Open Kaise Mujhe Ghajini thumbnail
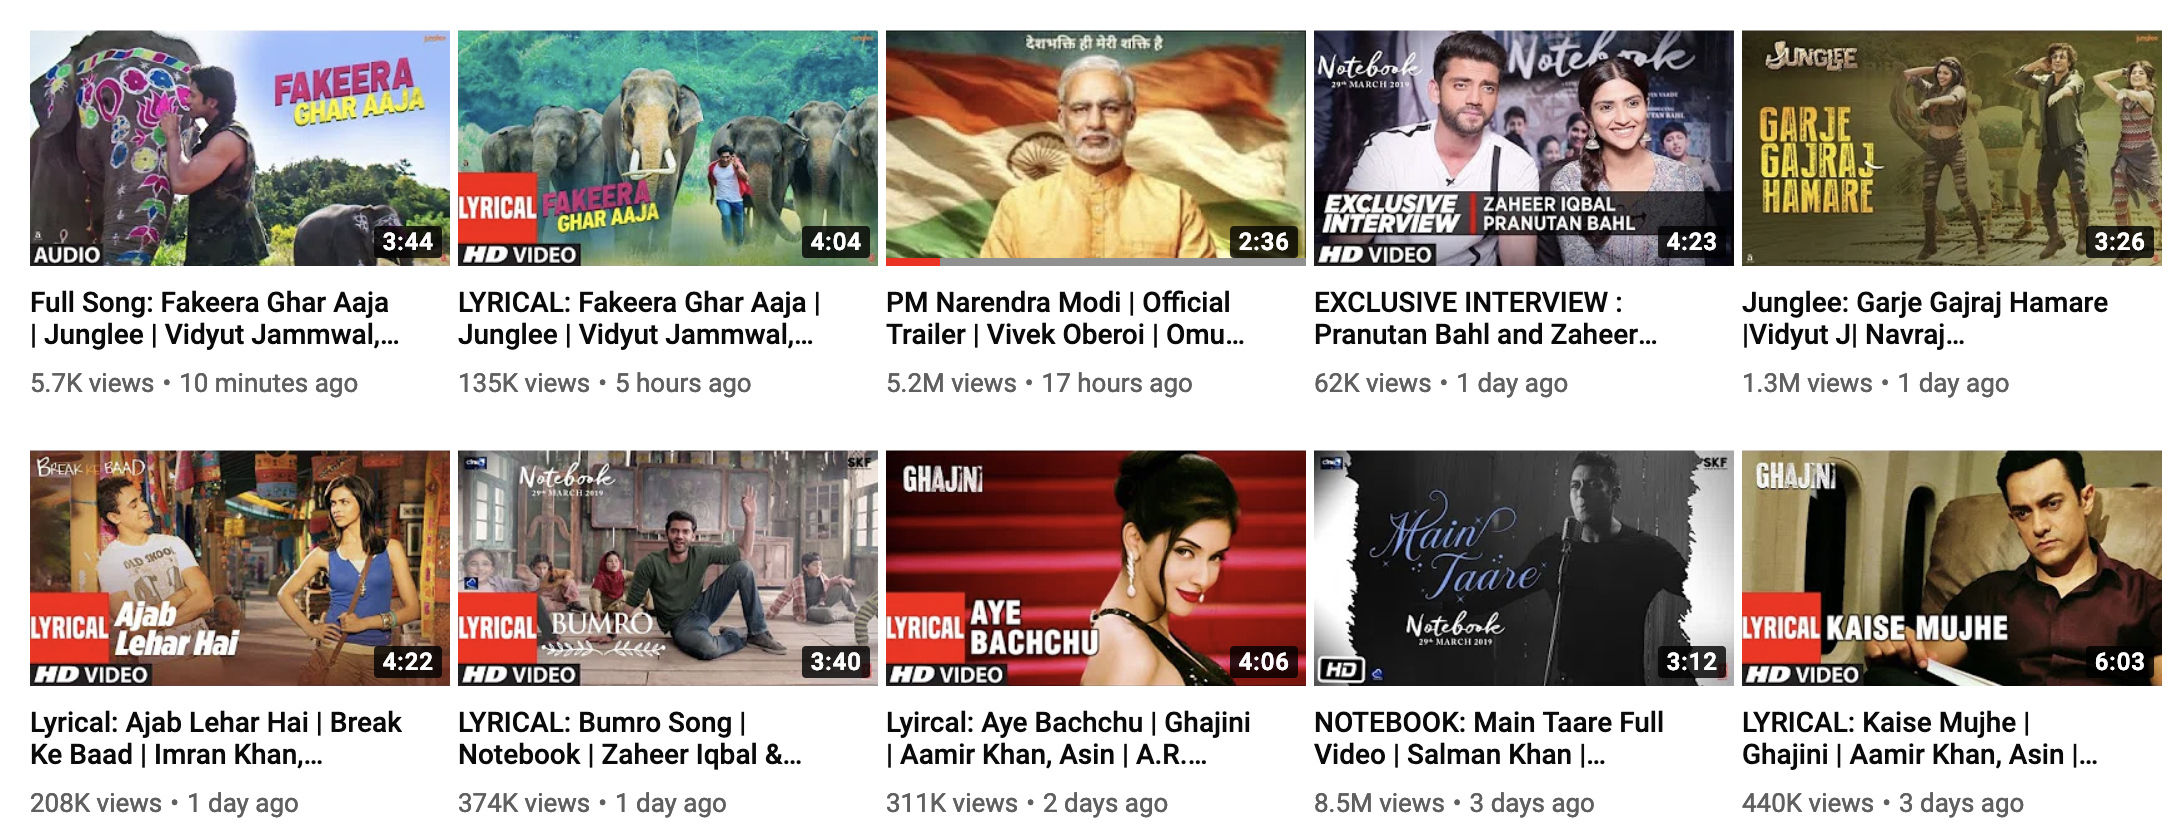The height and width of the screenshot is (830, 2174). point(1952,568)
